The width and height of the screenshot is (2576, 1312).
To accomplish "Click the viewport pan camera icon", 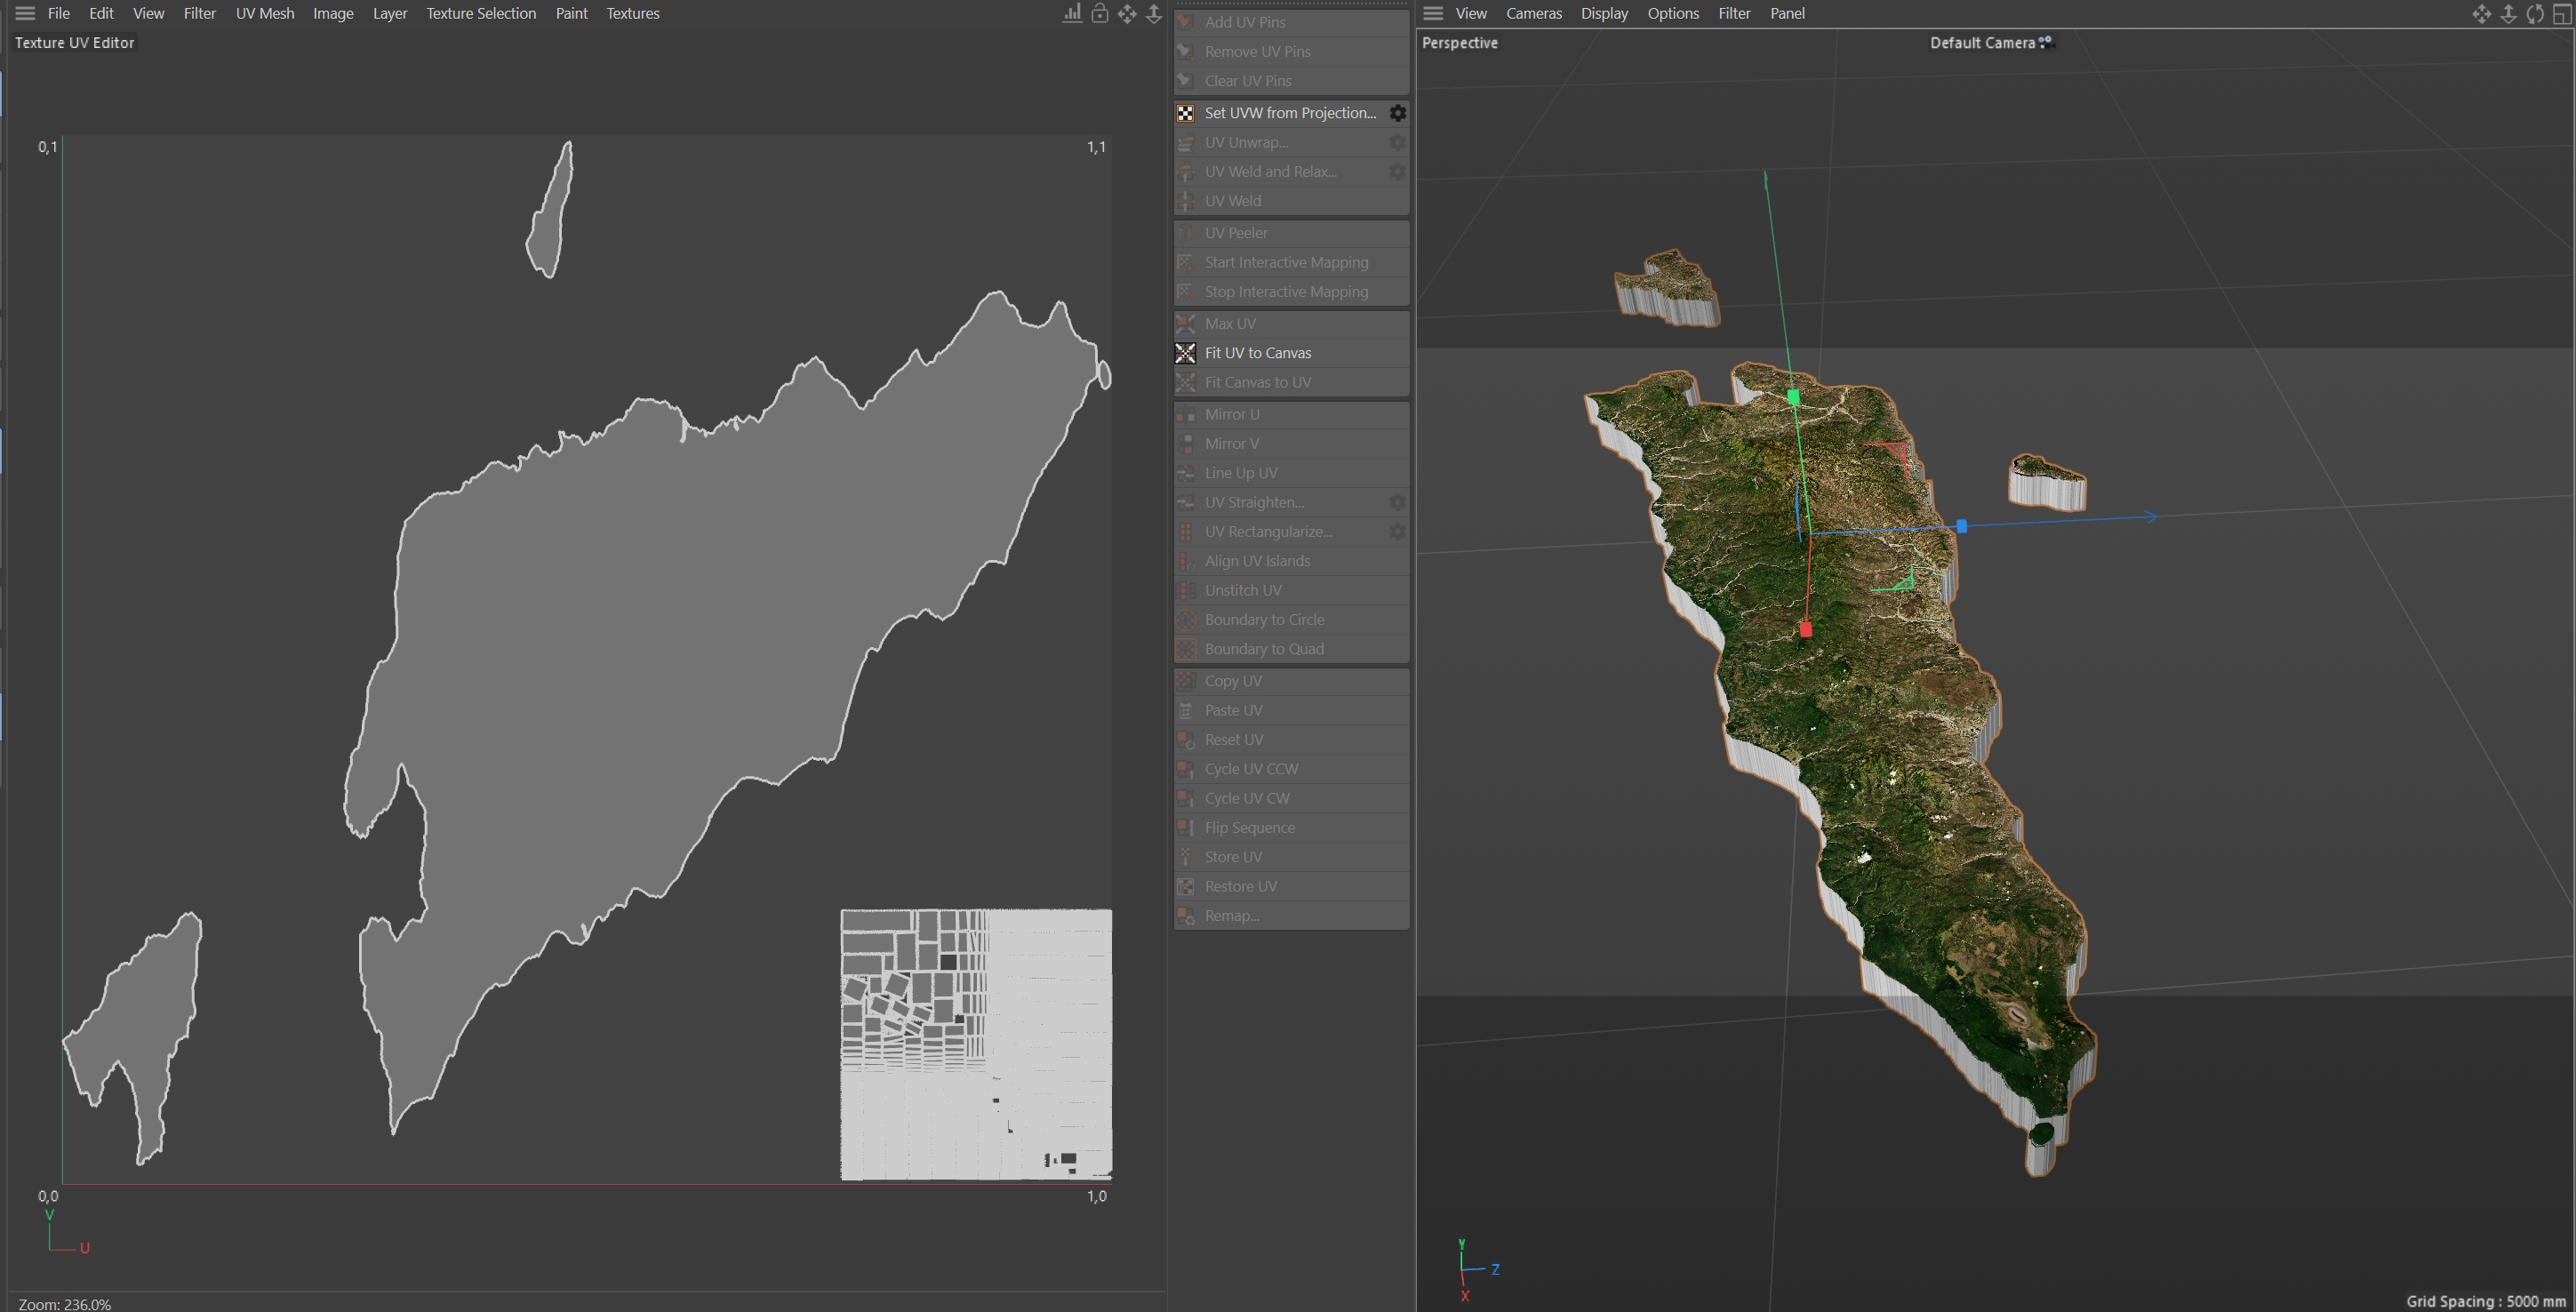I will 2481,13.
